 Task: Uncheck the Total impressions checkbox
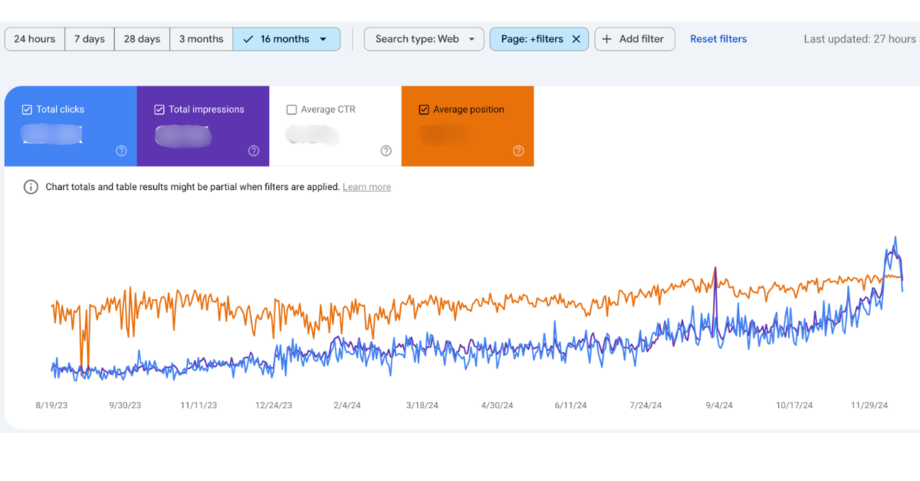pos(159,110)
